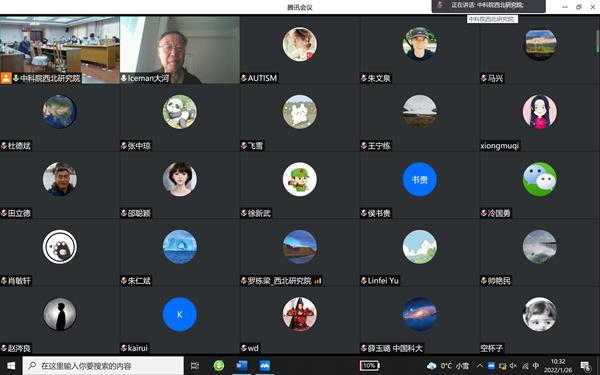Click 帅艳民's waterfall avatar
This screenshot has height=375, width=600.
click(540, 247)
